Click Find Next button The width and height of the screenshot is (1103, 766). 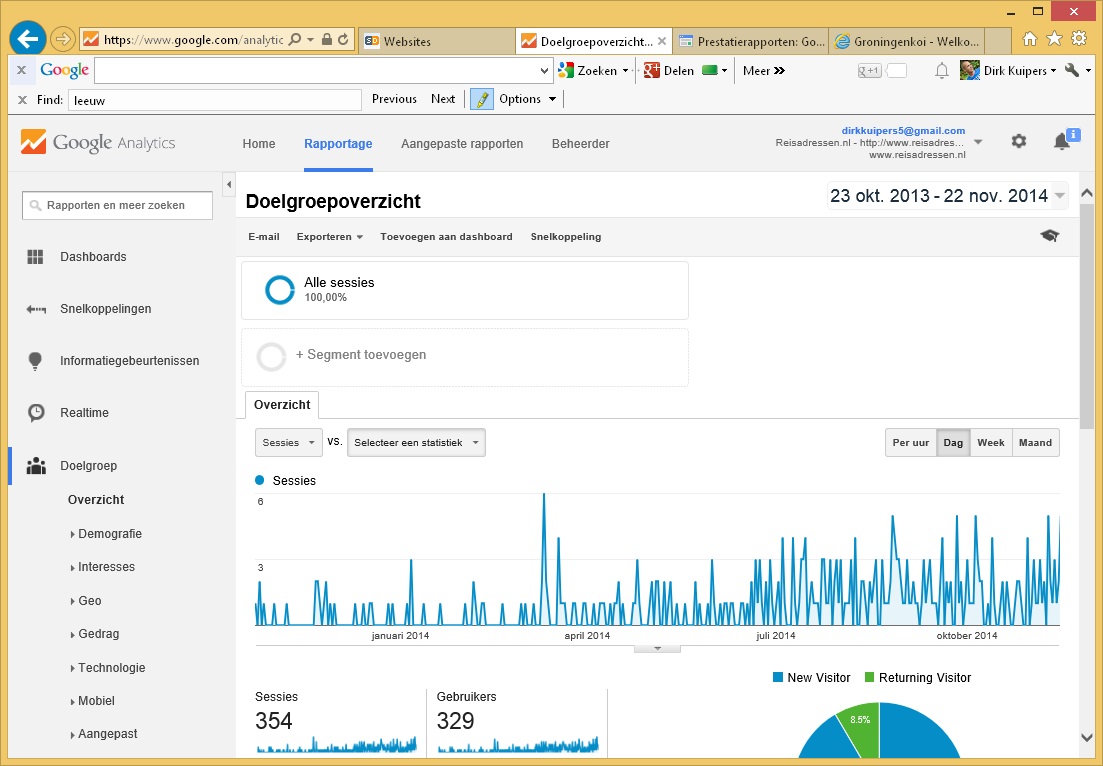(x=443, y=99)
